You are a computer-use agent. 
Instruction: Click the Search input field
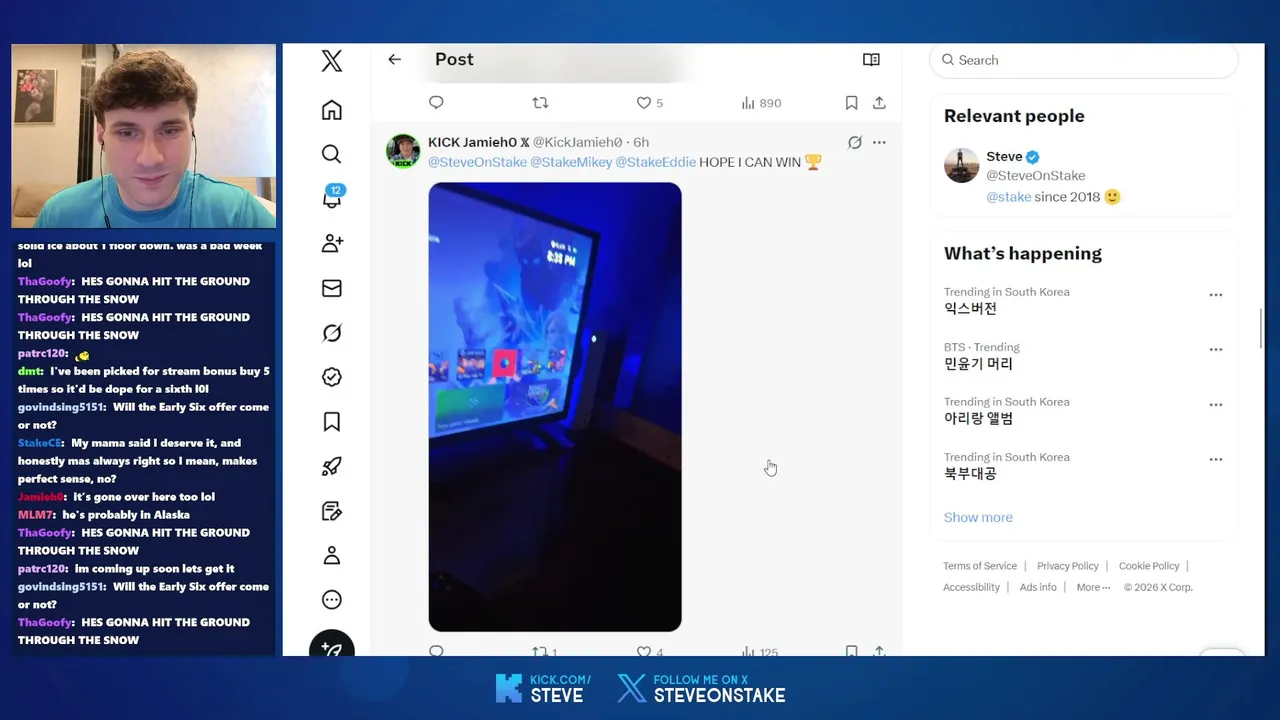coord(1084,60)
